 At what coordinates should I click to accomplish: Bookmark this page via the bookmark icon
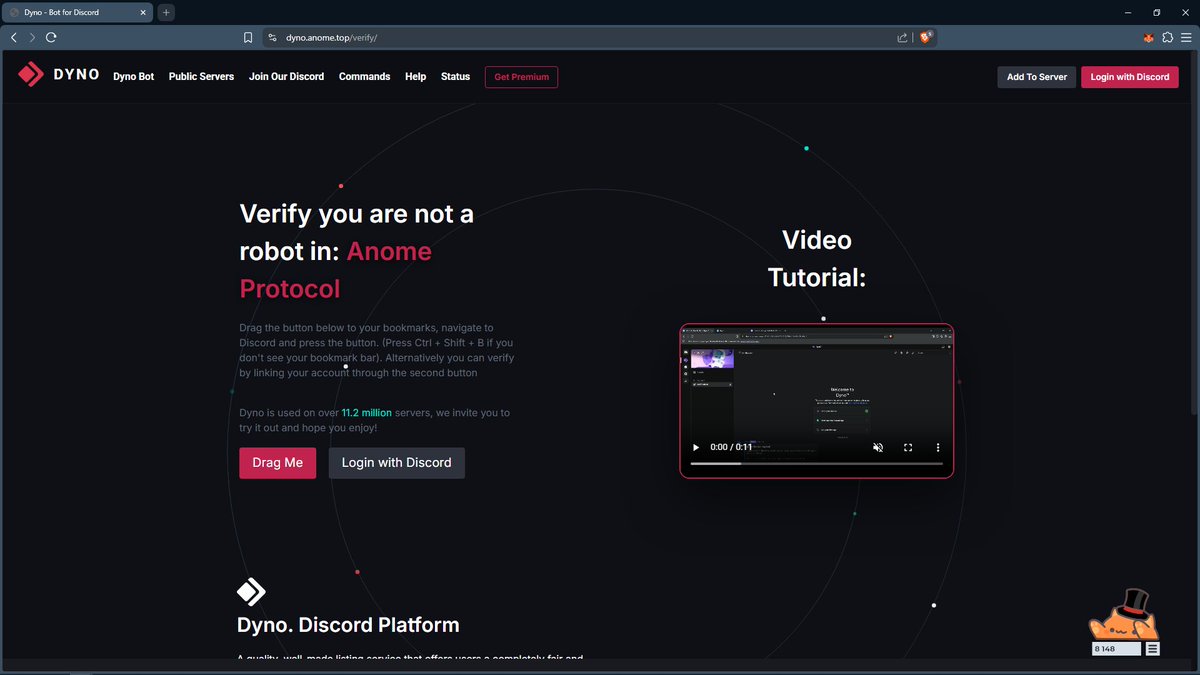click(248, 37)
